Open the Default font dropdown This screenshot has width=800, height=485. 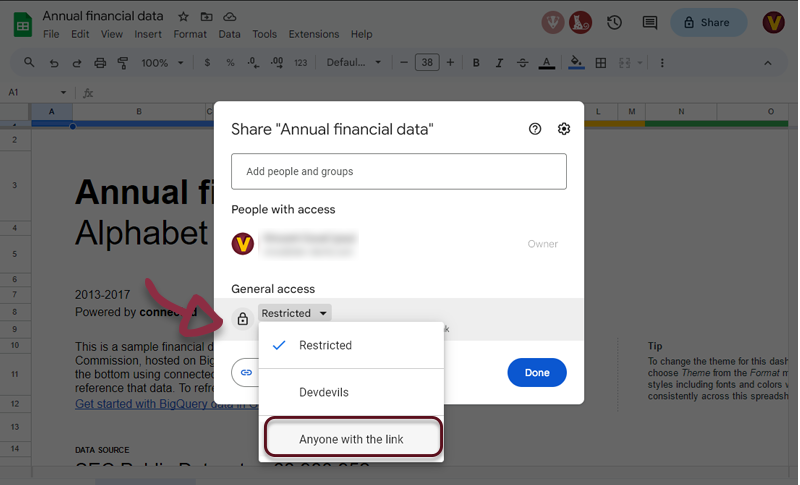[352, 63]
